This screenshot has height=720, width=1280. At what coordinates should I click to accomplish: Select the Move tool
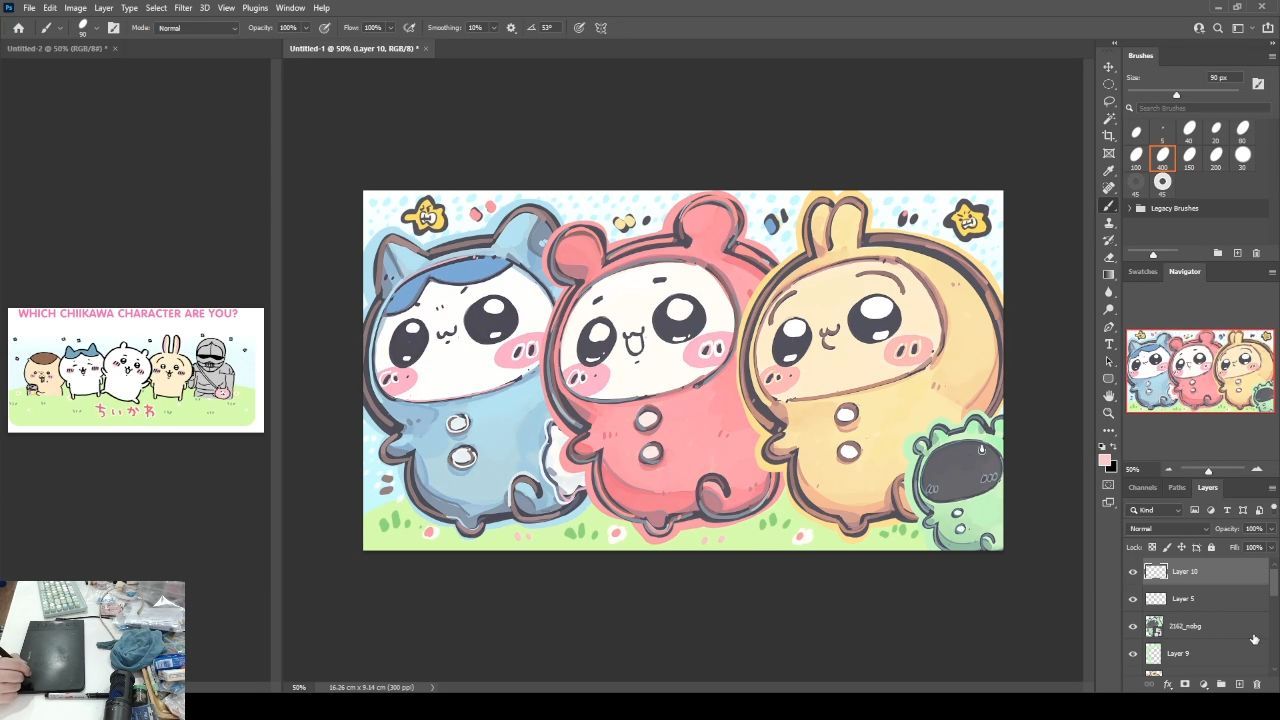click(1108, 67)
